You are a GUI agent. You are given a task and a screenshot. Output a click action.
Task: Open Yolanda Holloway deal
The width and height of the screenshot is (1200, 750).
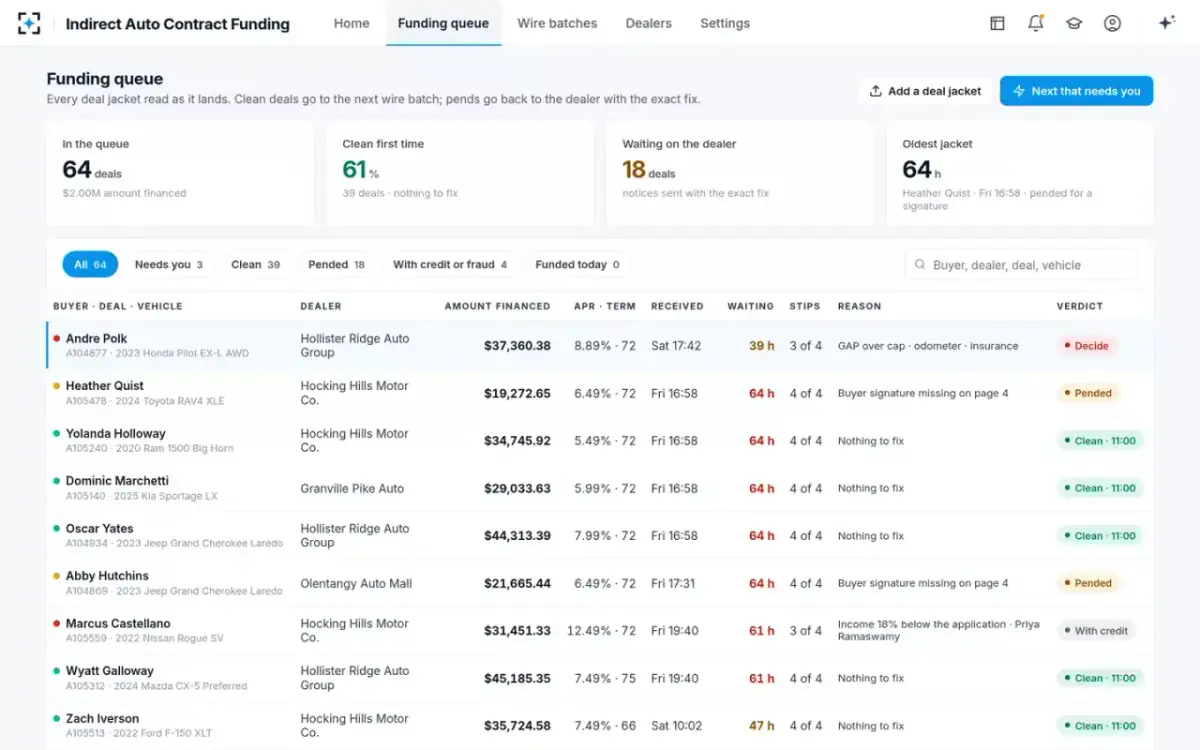[x=600, y=441]
